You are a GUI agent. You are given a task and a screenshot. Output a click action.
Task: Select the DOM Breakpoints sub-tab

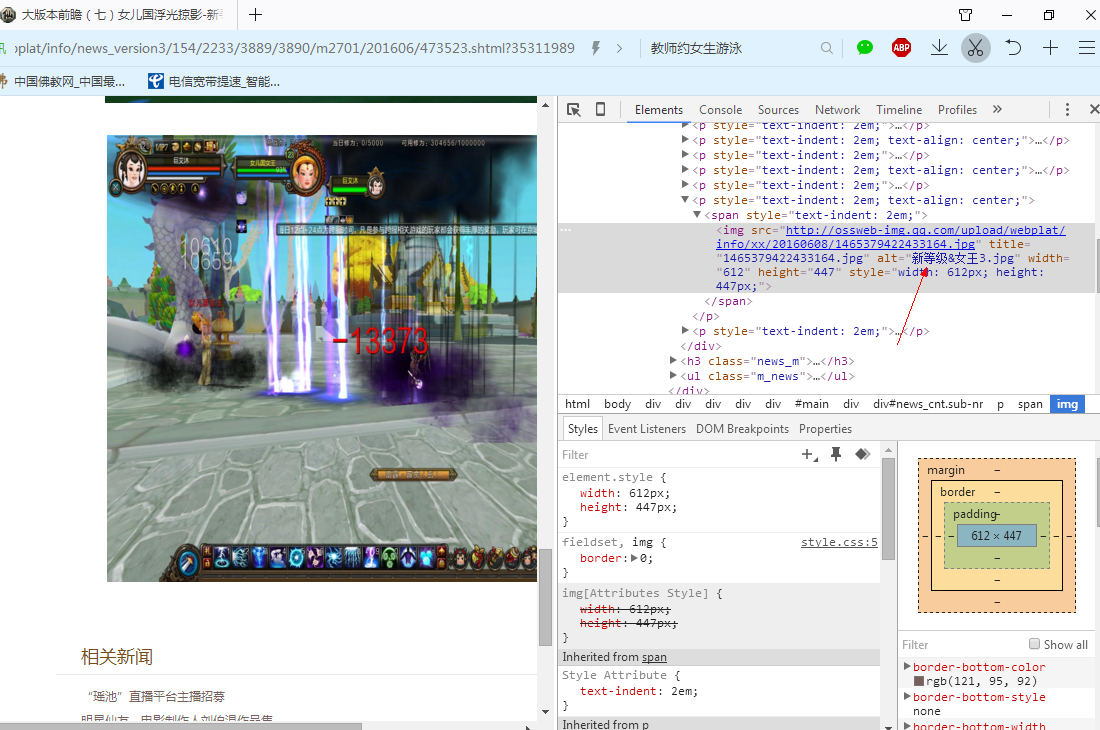click(742, 428)
